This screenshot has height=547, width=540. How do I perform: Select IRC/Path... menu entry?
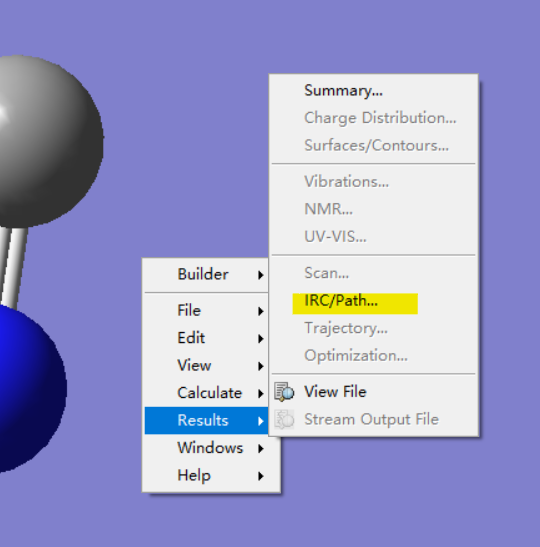pyautogui.click(x=374, y=300)
